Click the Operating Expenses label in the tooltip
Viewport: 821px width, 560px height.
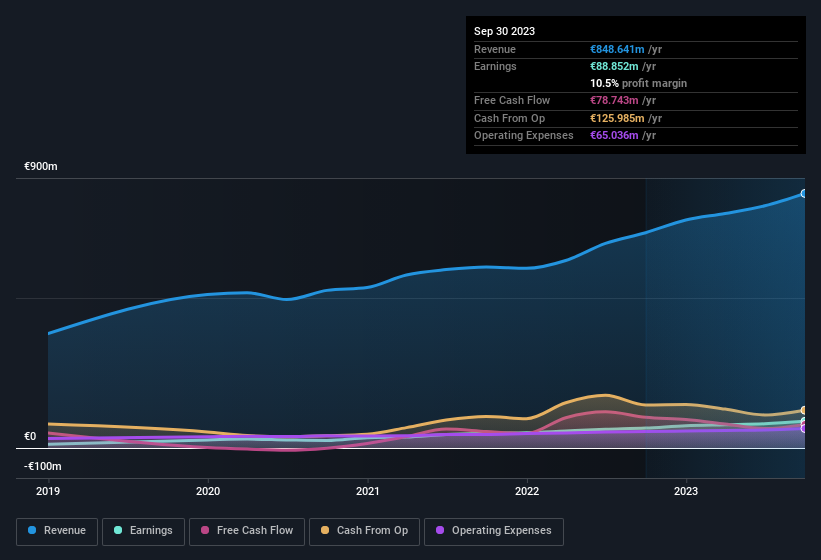(x=524, y=136)
